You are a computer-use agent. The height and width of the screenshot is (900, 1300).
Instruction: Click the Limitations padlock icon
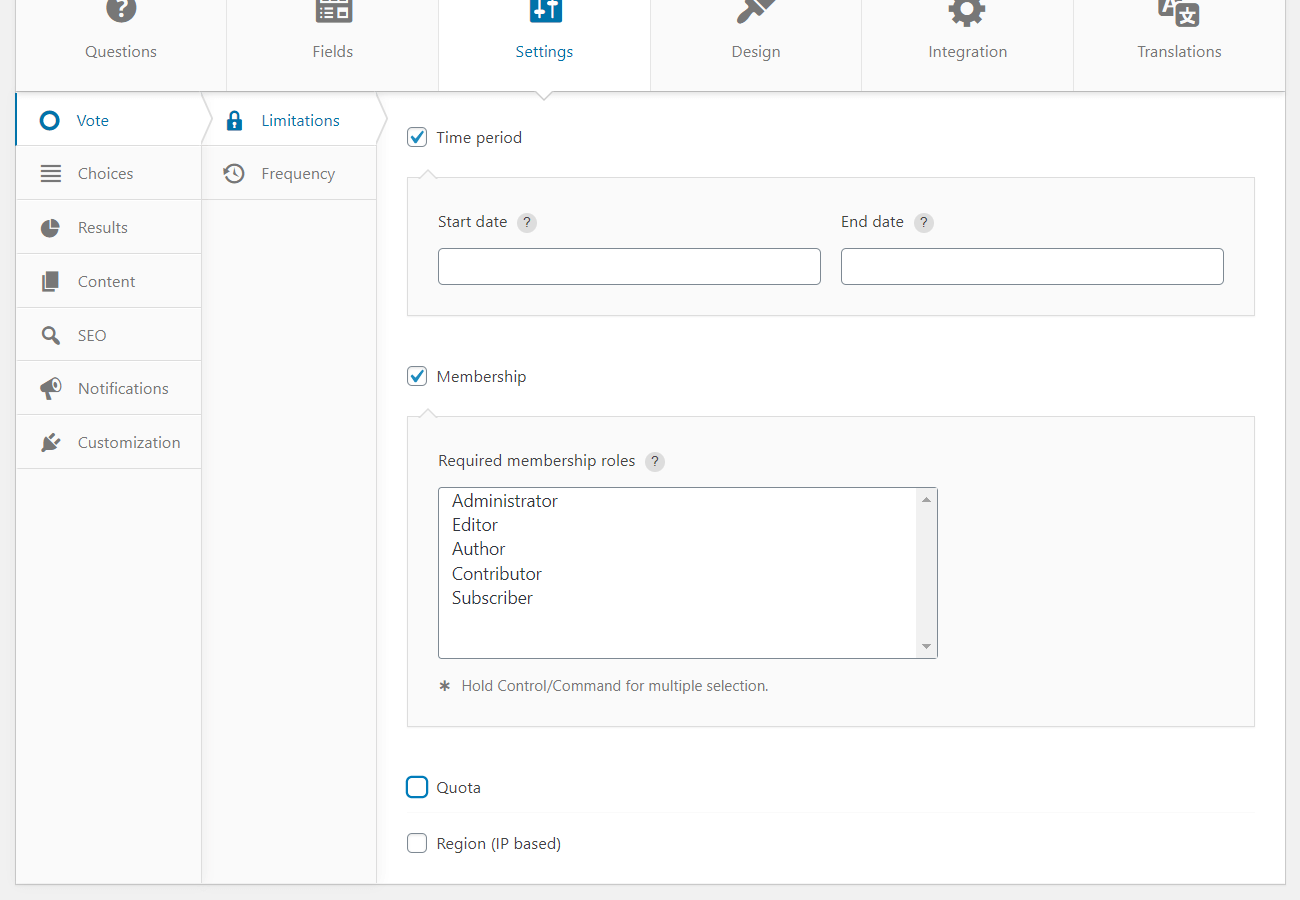235,121
